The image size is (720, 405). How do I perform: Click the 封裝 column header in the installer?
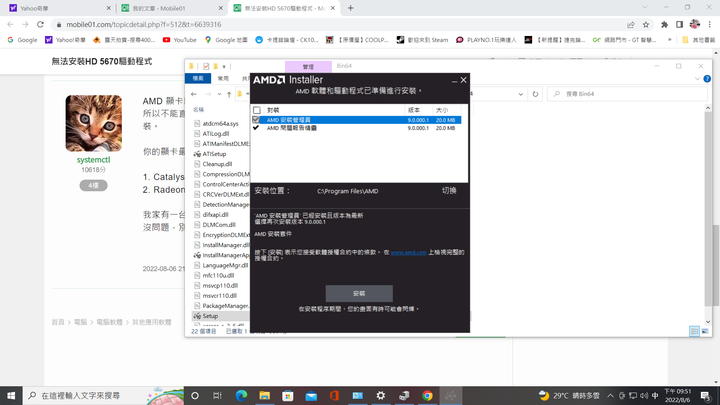click(x=273, y=110)
